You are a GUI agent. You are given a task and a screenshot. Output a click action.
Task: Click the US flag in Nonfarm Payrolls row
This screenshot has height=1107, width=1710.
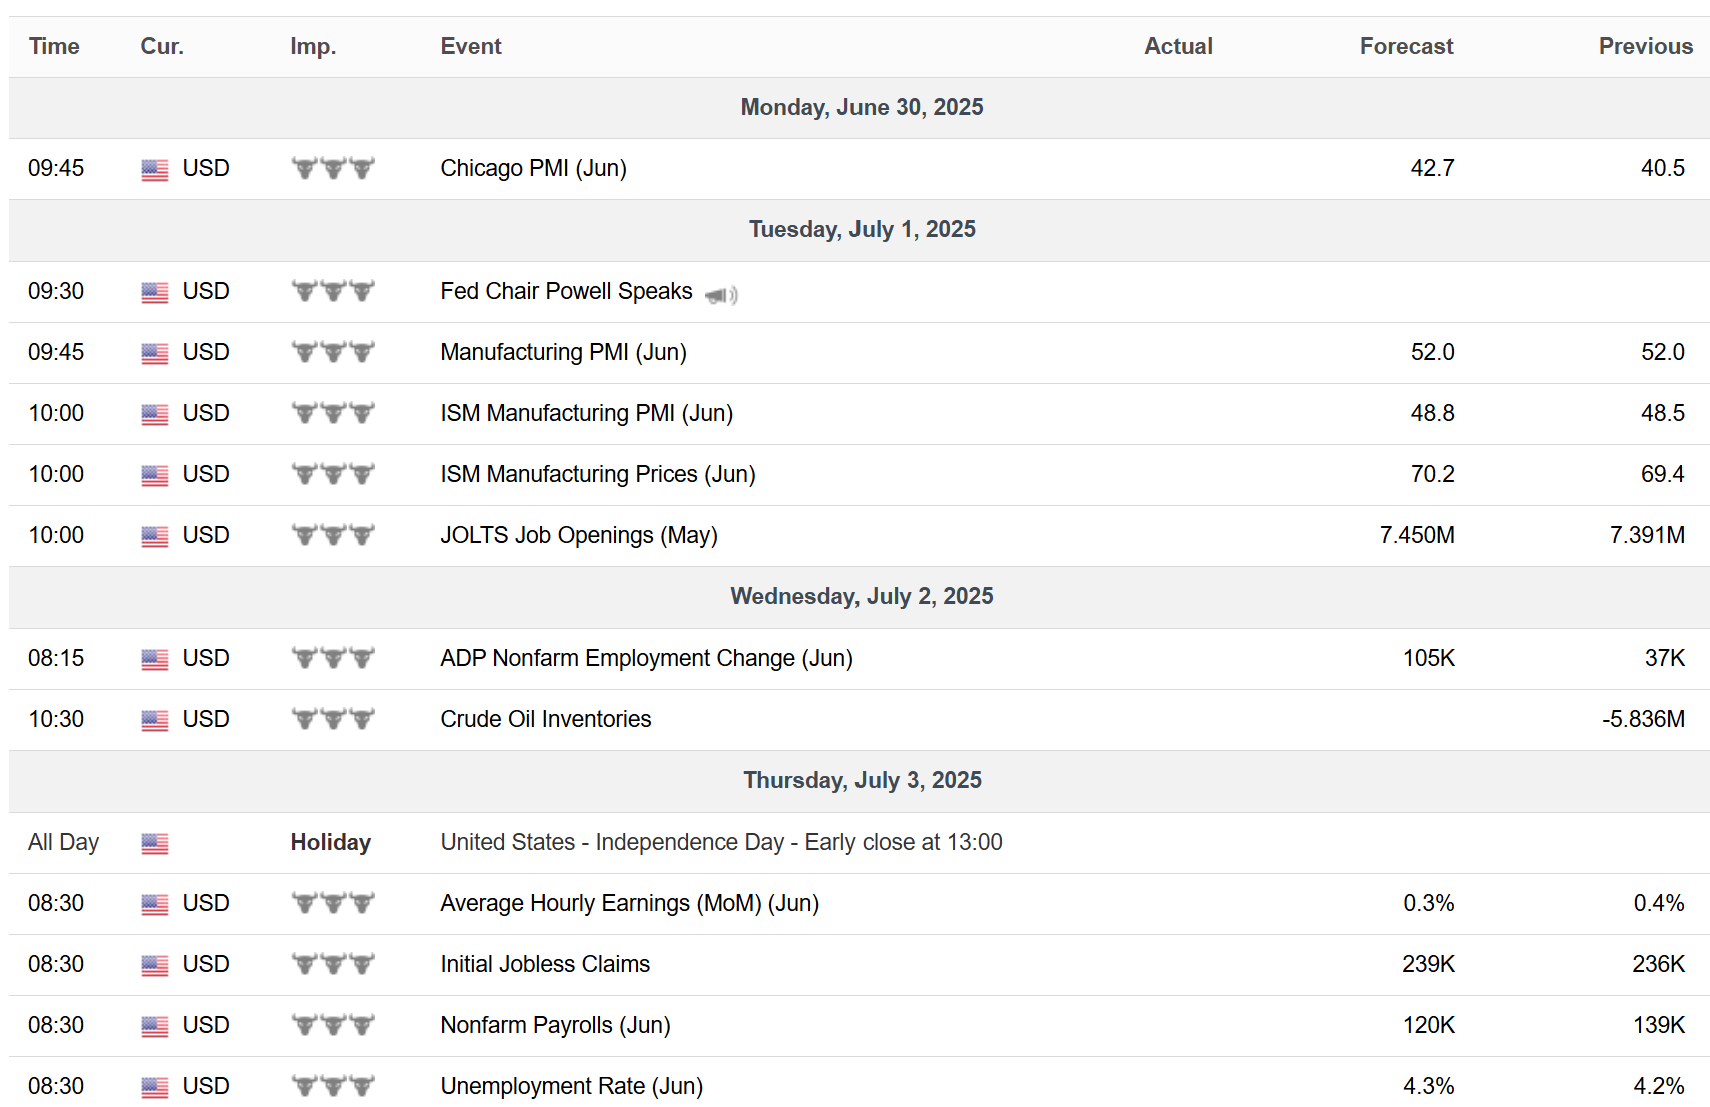point(155,1026)
